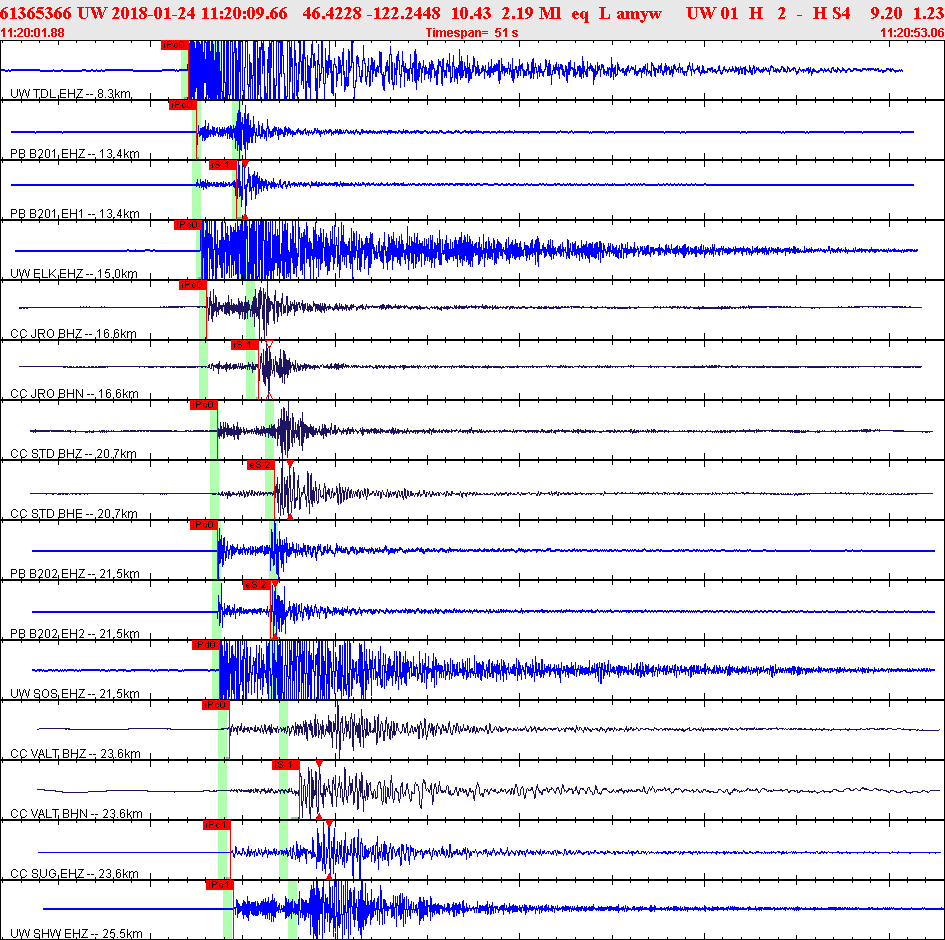Click the 'PB B201 EH1 -- 13.4km' station label

coord(75,213)
